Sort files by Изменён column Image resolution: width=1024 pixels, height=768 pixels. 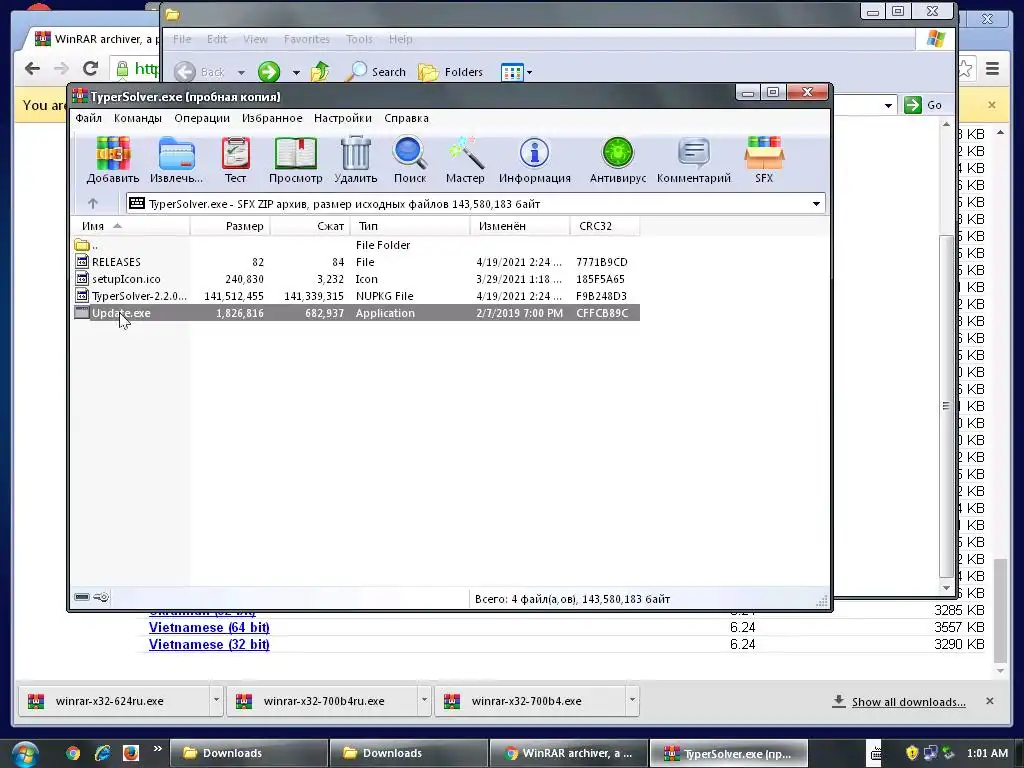coord(520,226)
